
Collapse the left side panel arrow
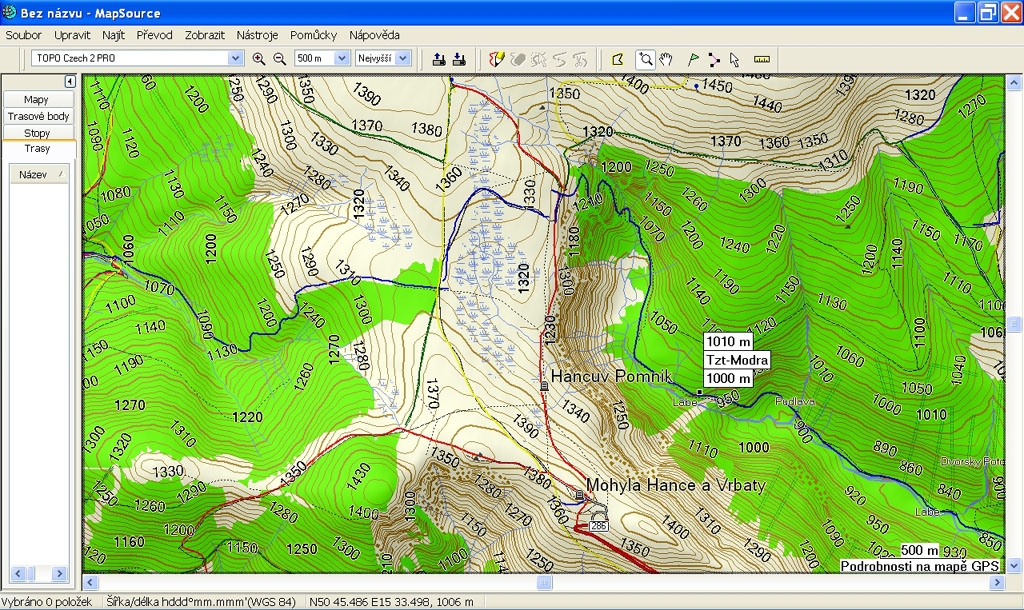[70, 81]
